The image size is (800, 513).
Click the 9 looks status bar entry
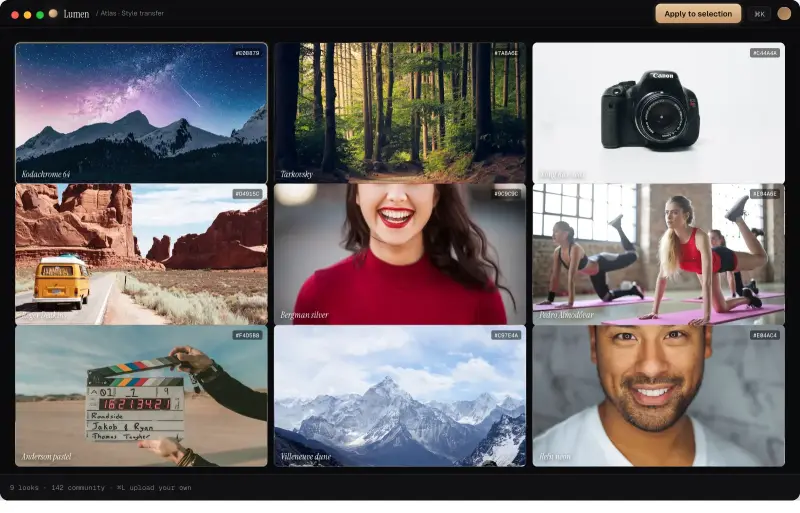tap(24, 487)
